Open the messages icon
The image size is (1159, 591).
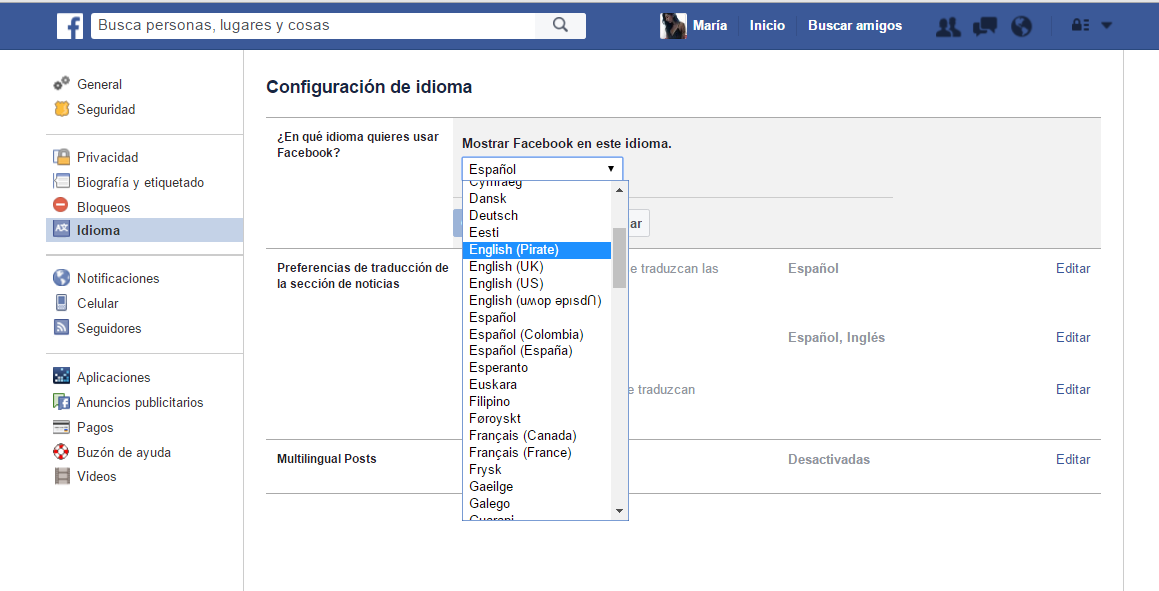(984, 27)
